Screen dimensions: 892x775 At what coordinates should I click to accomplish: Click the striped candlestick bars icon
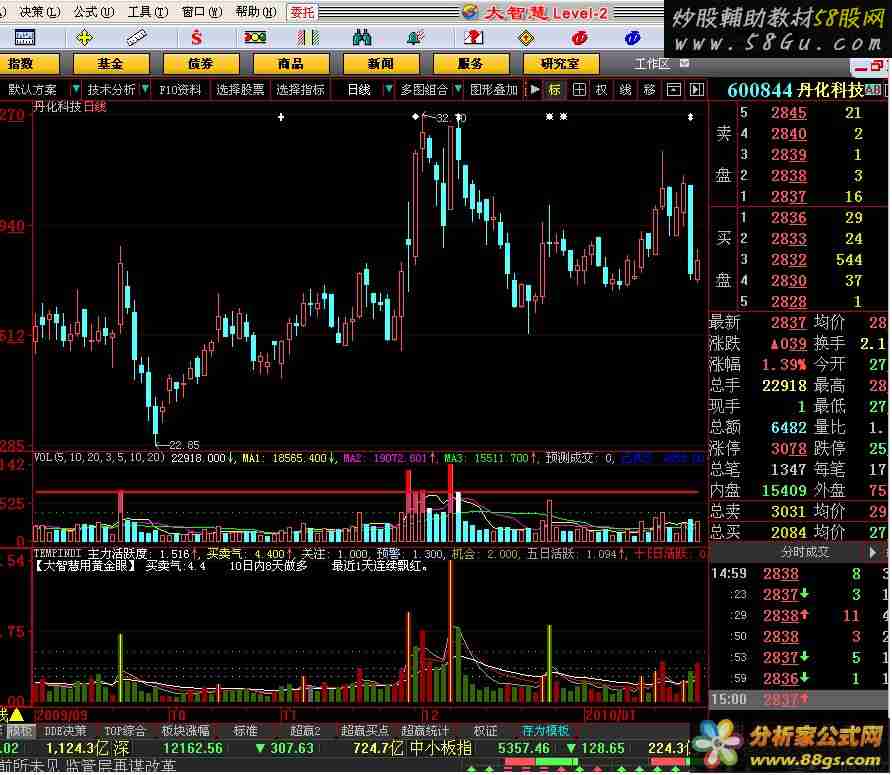point(308,38)
